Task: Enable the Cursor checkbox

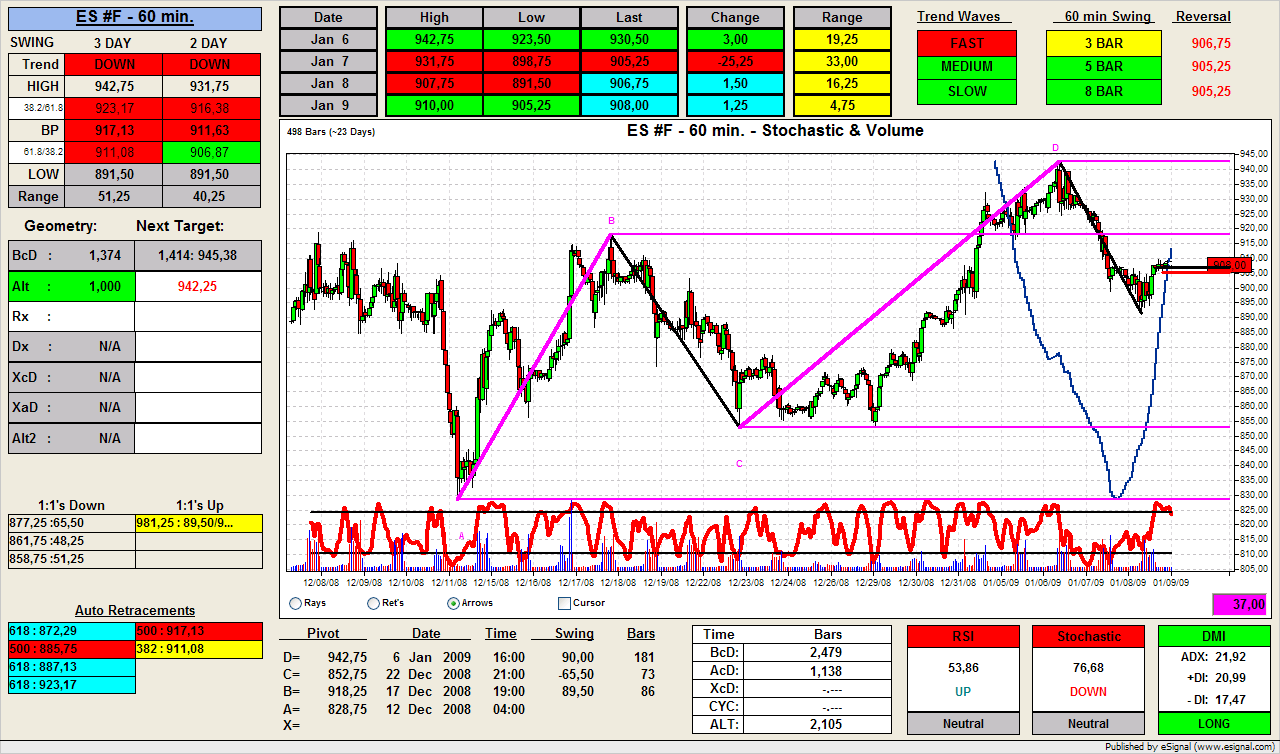Action: click(564, 603)
